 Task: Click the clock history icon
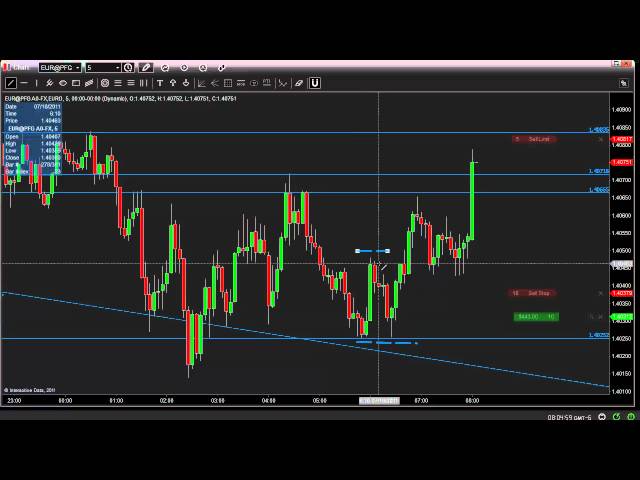(x=203, y=68)
